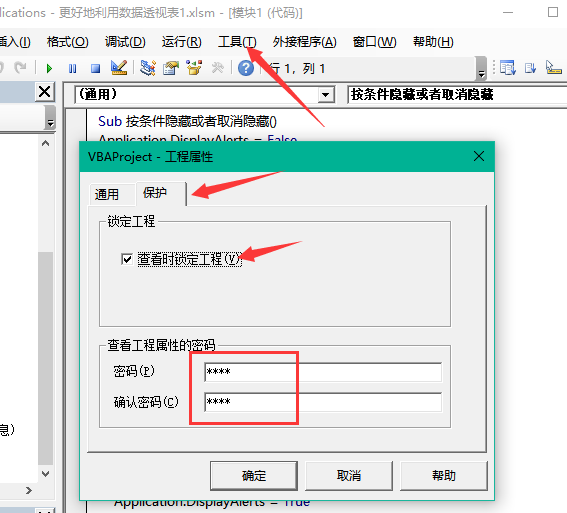
Task: Open the Object Browser toolbar icon
Action: point(194,68)
